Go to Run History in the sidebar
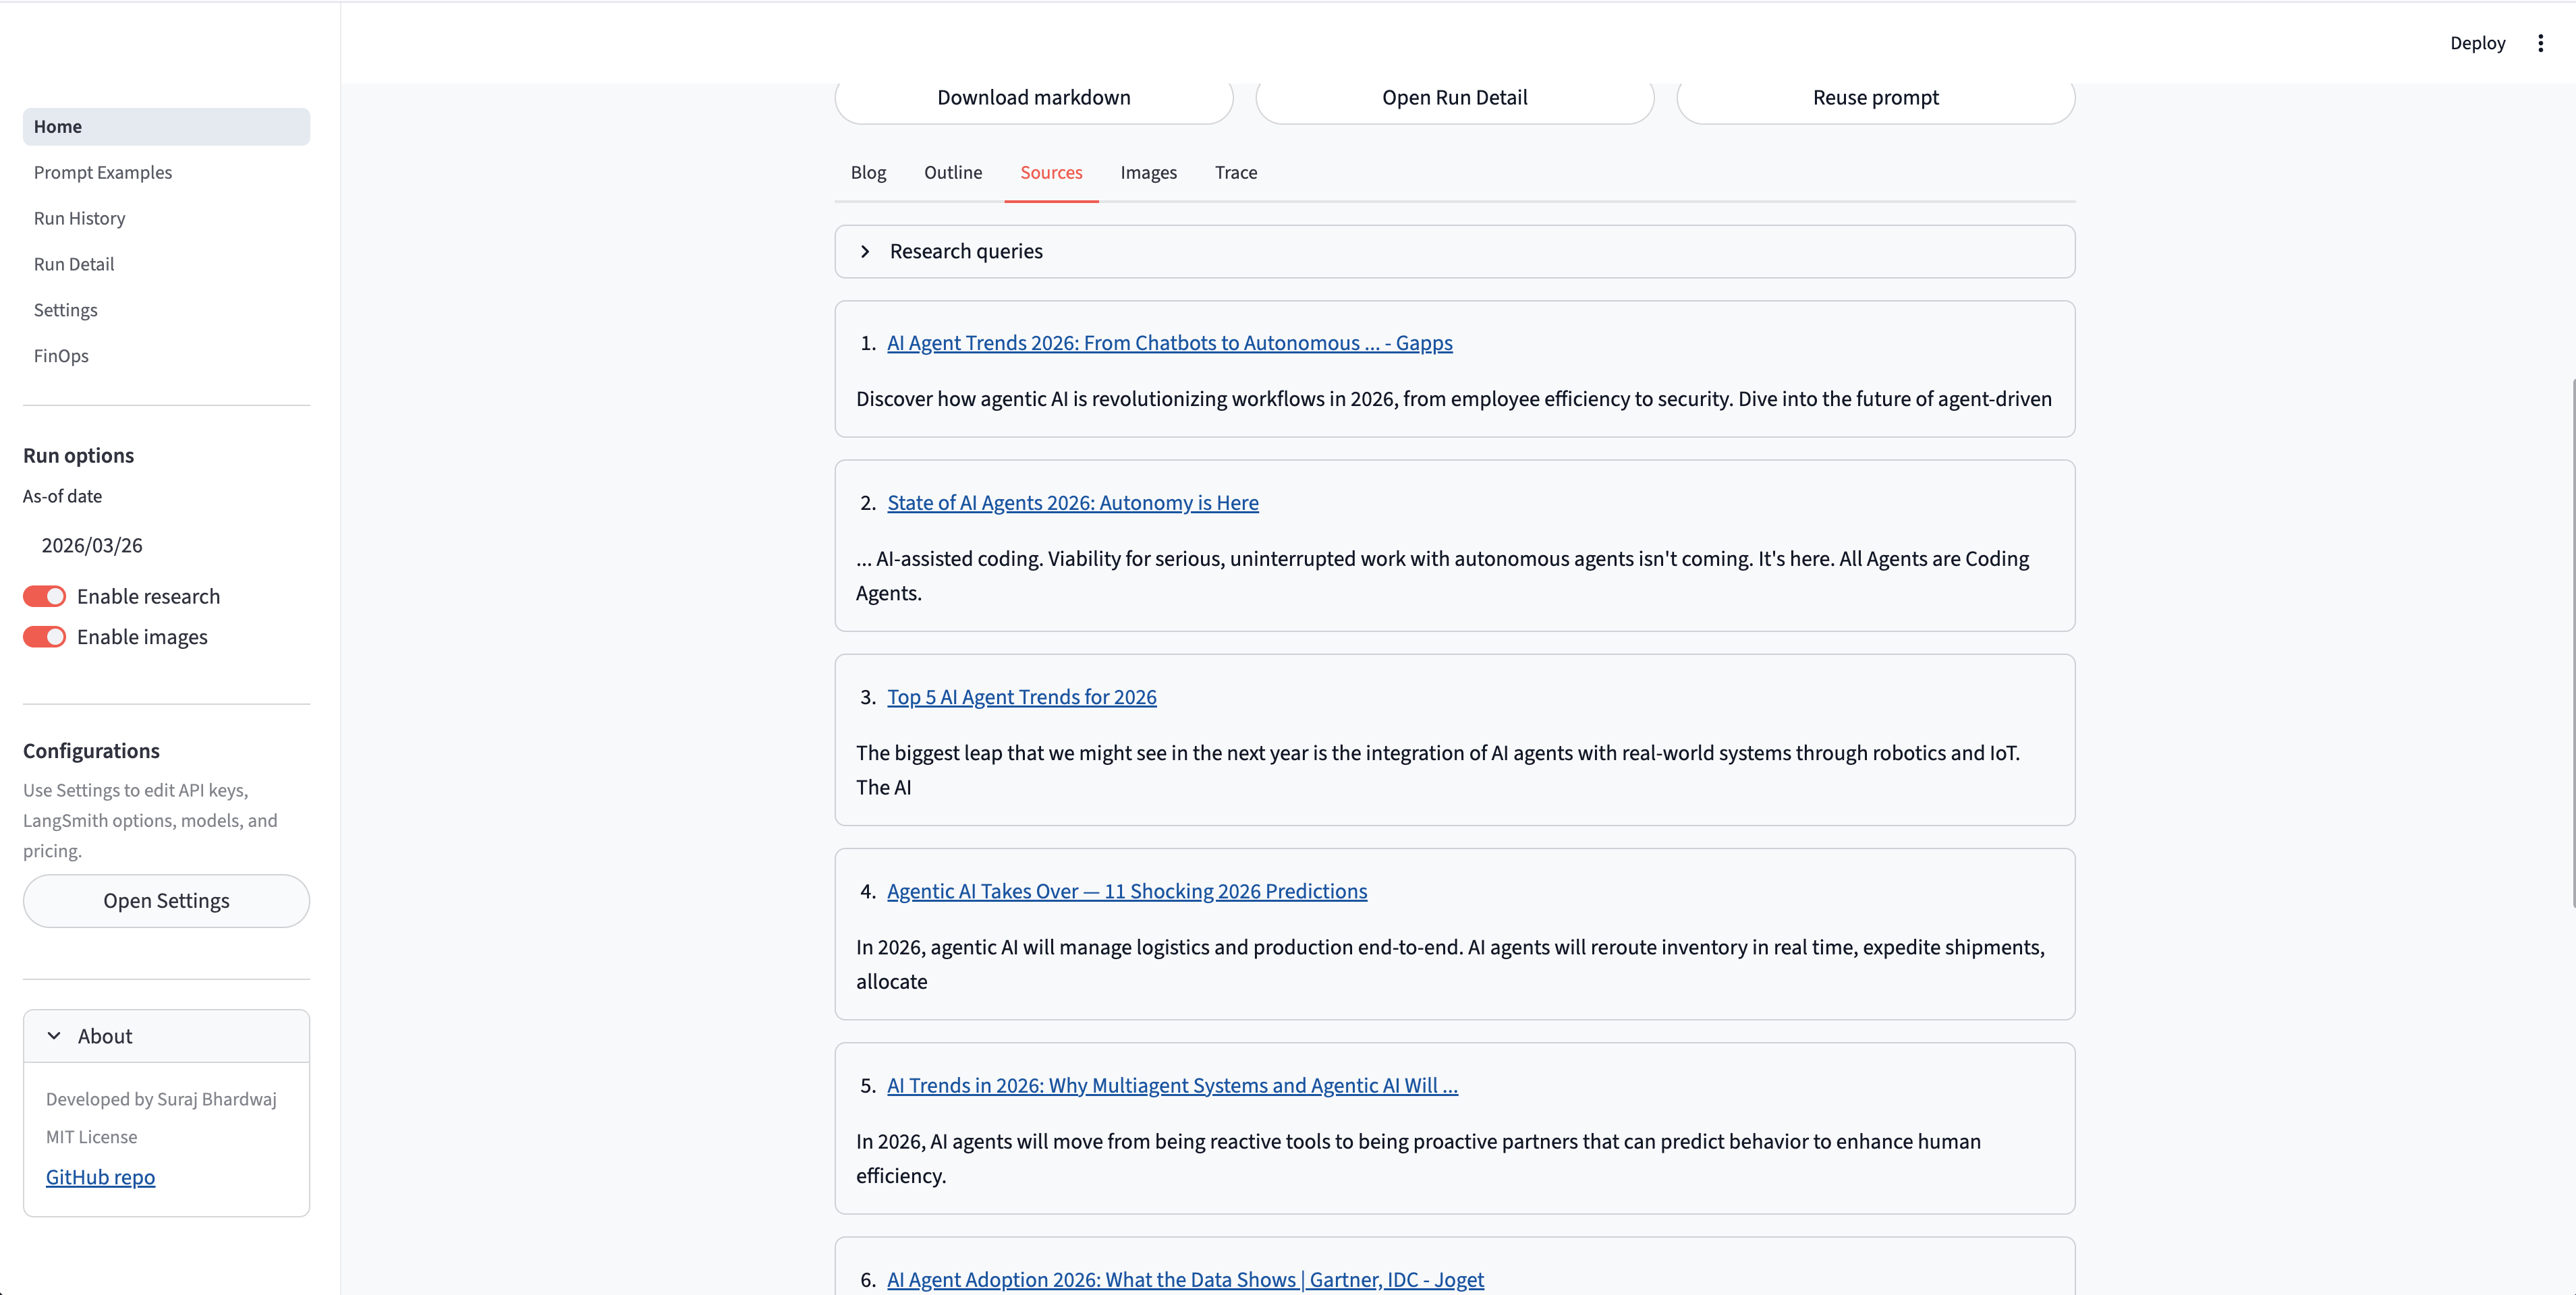The image size is (2576, 1295). 79,218
